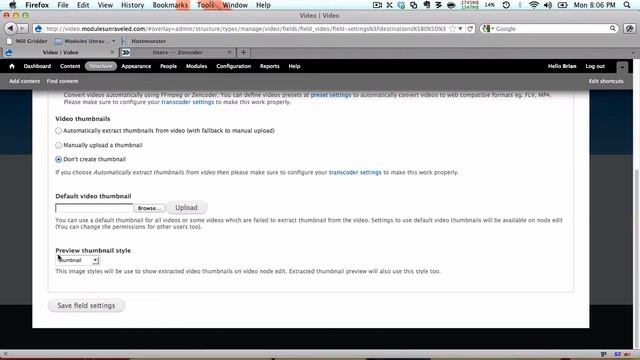This screenshot has height=360, width=640.
Task: Click the Firefox forward arrow button
Action: pyautogui.click(x=22, y=29)
